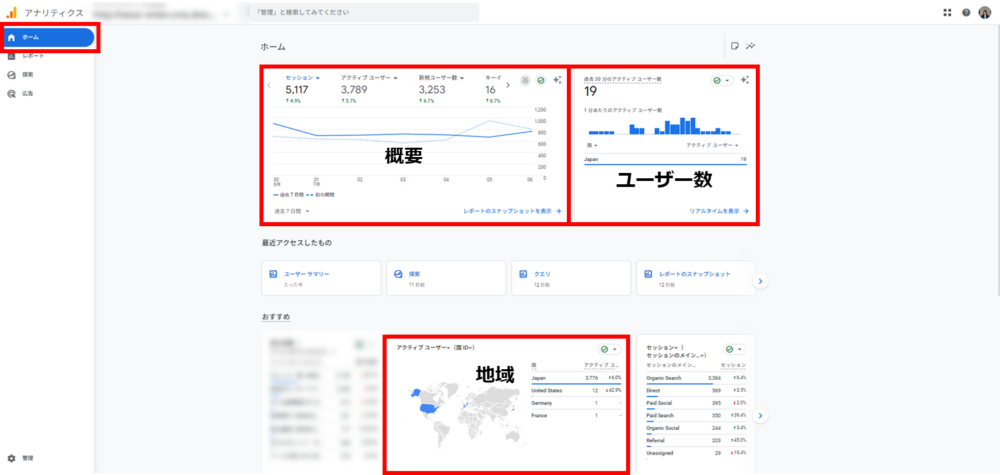Open the Google apps grid icon
This screenshot has height=475, width=1000.
(947, 12)
